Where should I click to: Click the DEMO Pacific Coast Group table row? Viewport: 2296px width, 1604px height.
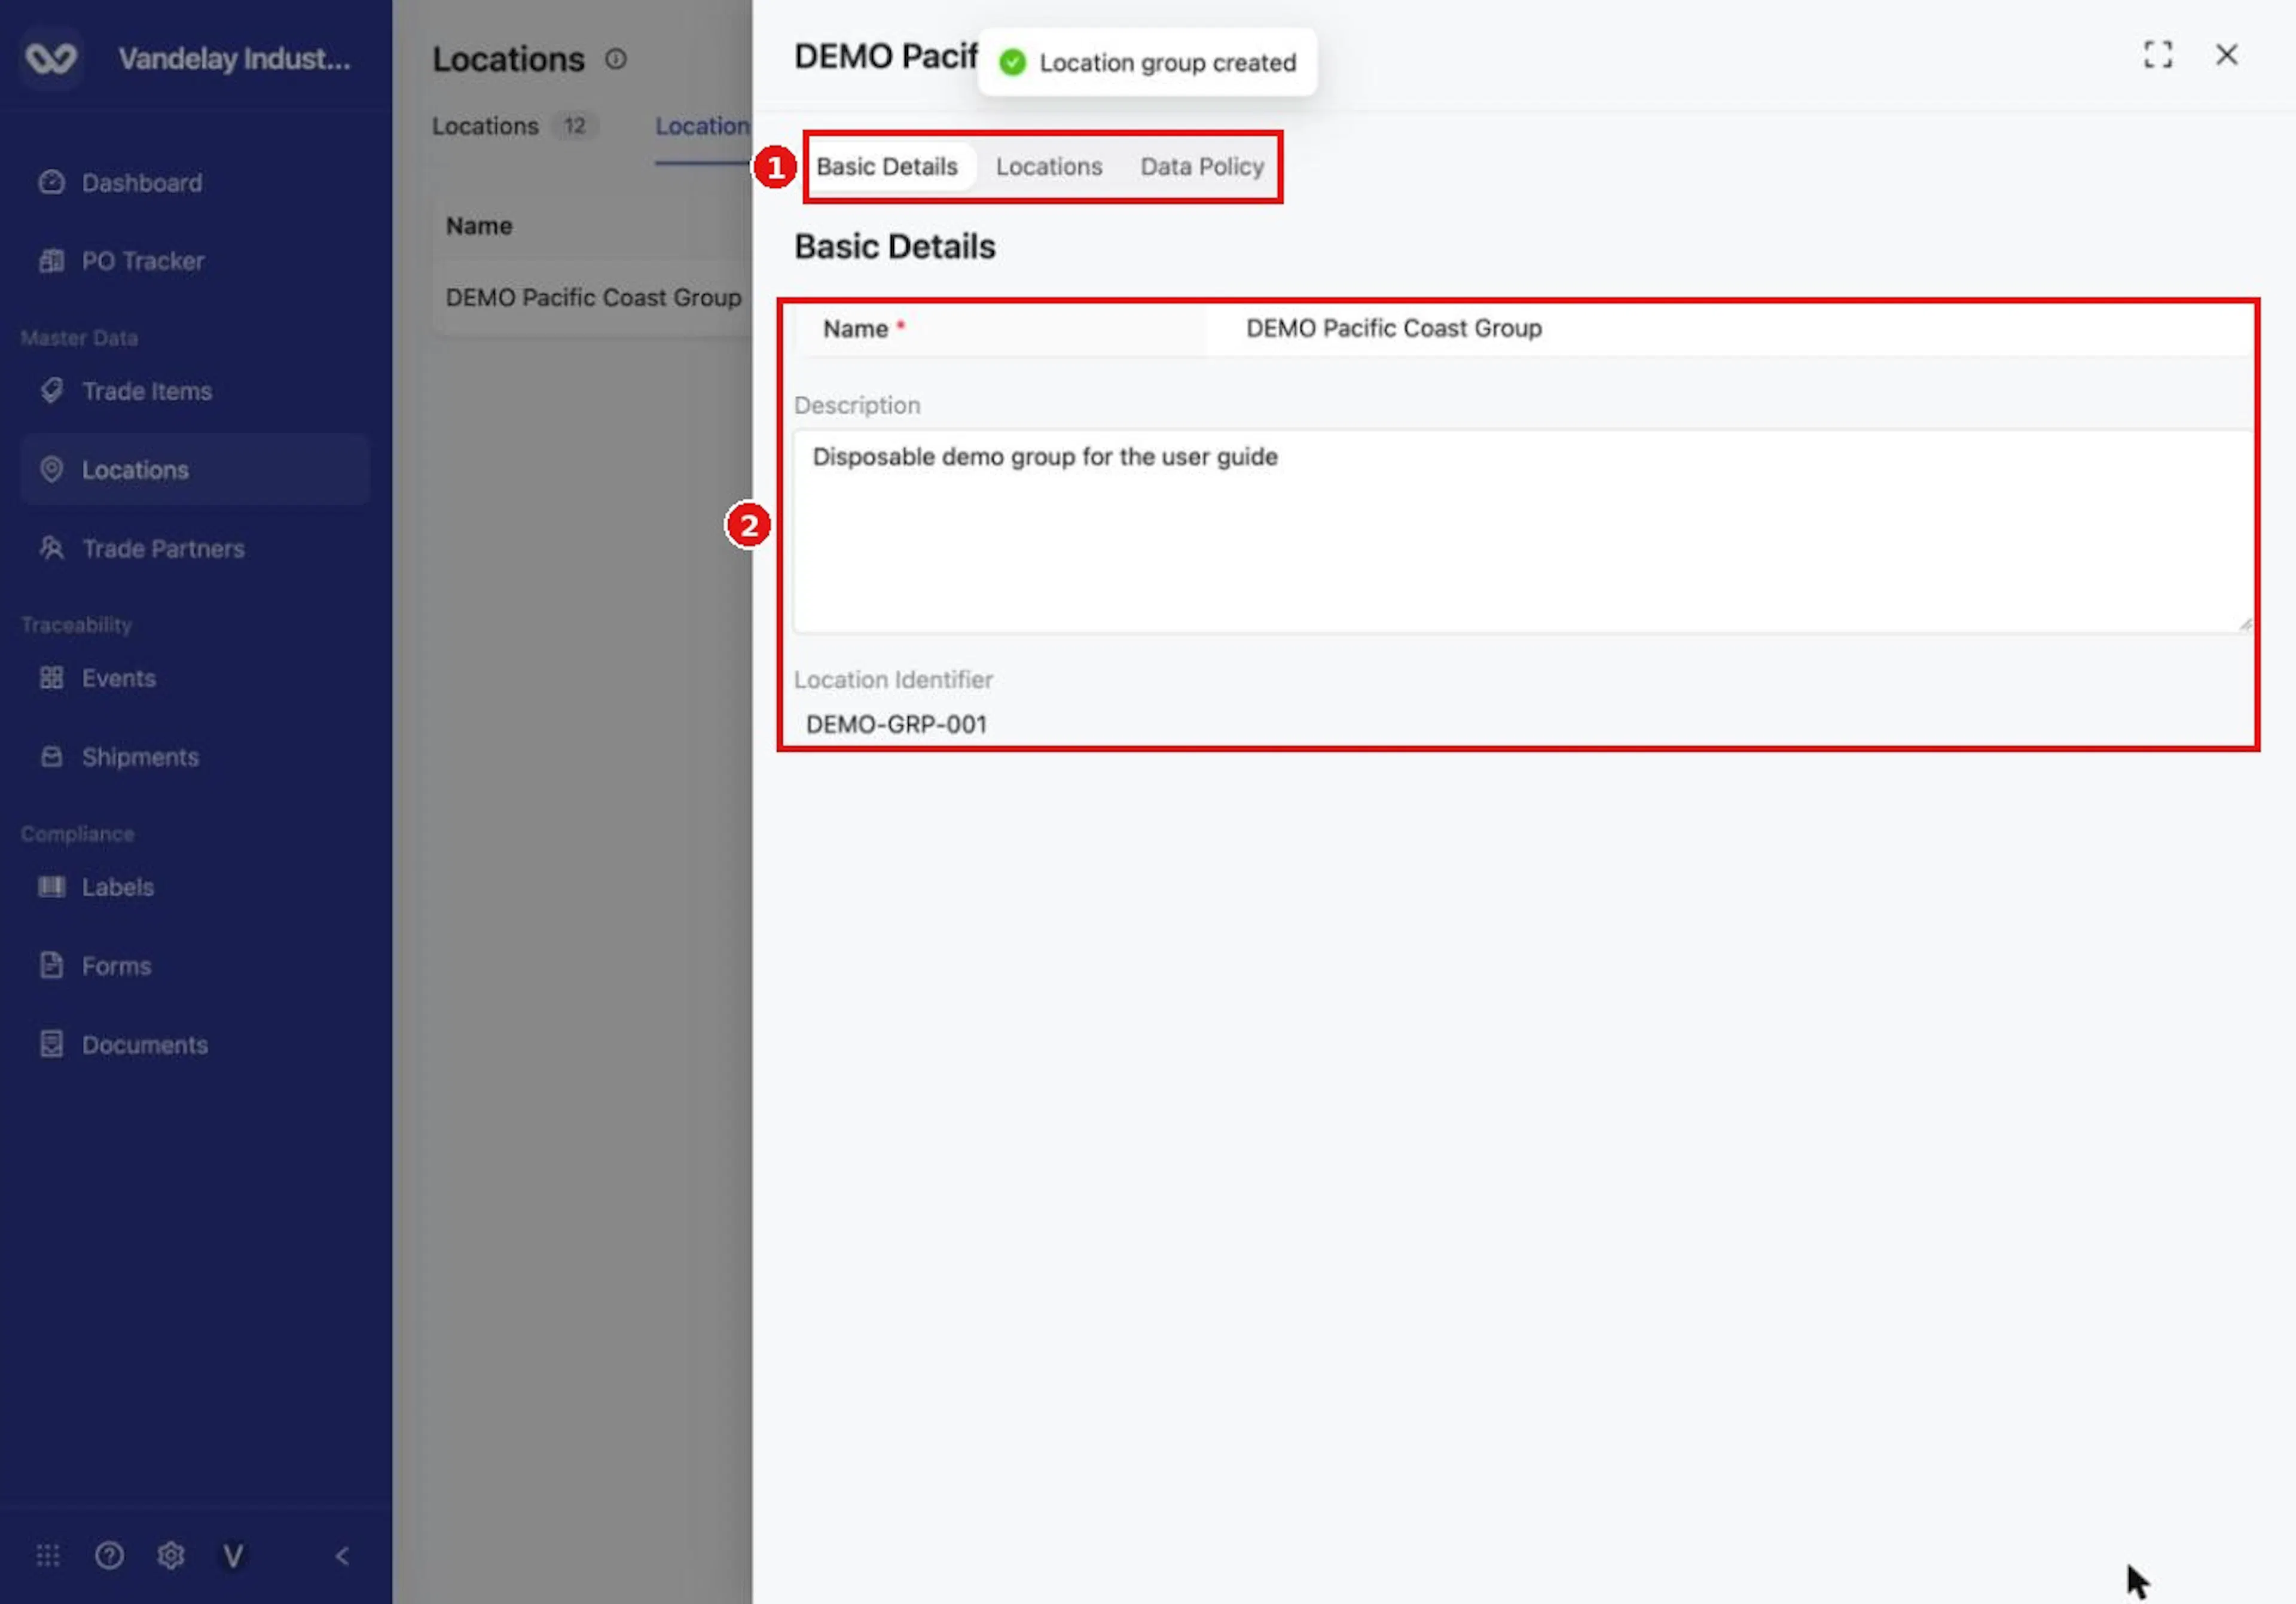593,298
